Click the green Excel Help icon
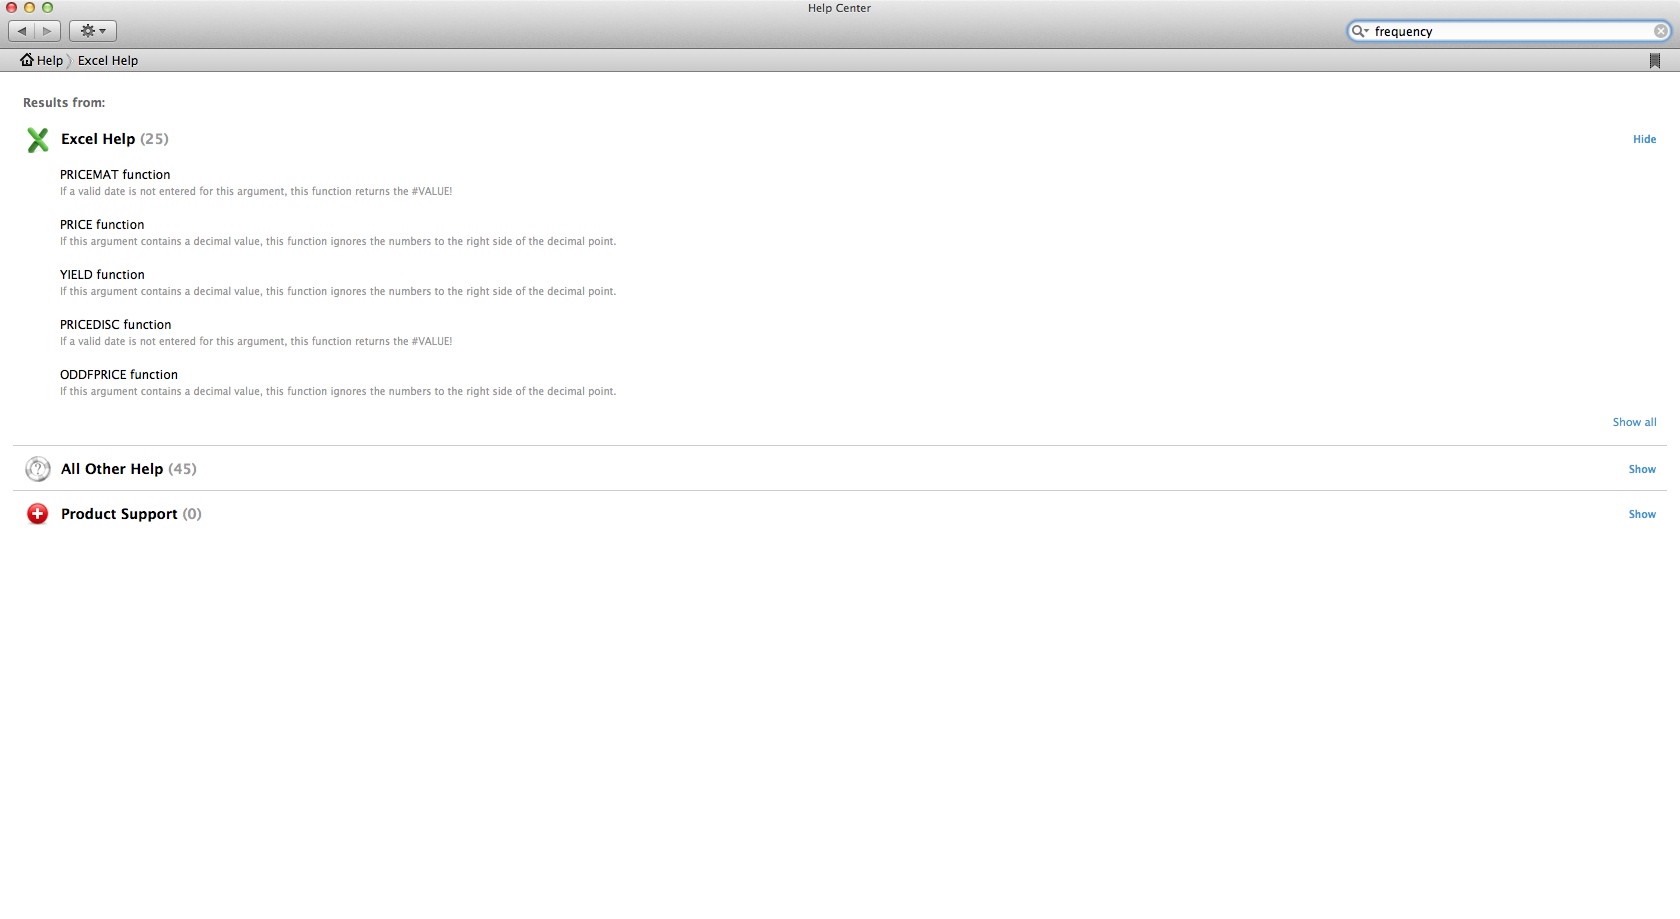This screenshot has width=1680, height=919. (x=38, y=140)
